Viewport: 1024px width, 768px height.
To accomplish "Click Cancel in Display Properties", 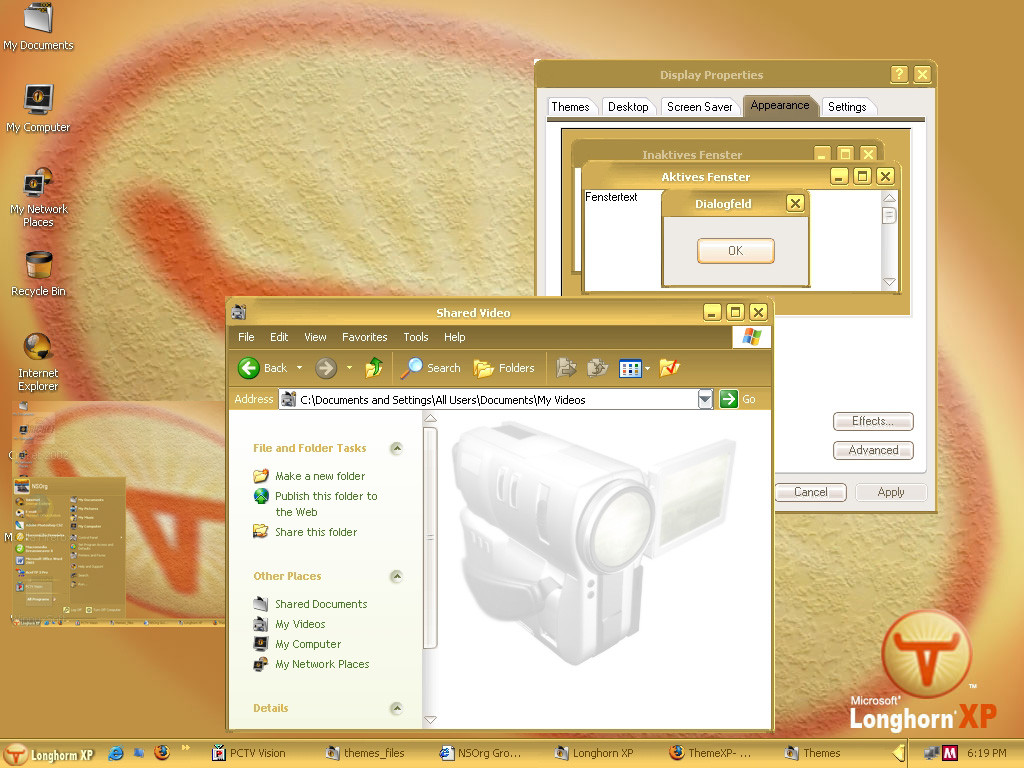I will 810,492.
